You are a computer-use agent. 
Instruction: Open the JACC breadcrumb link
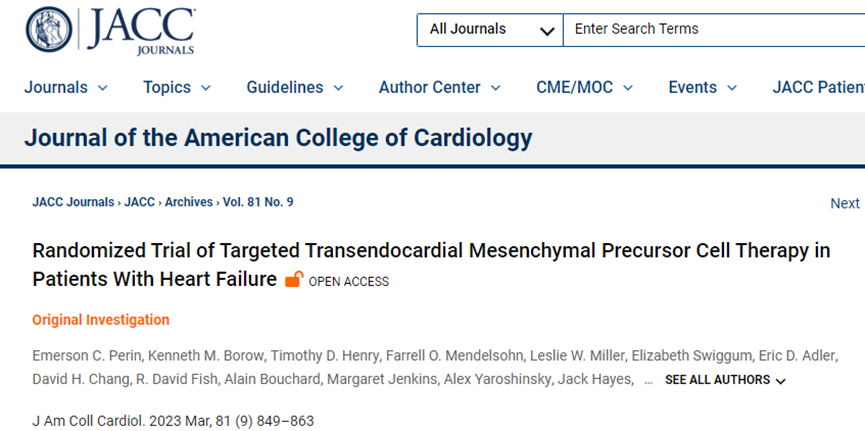coord(140,202)
